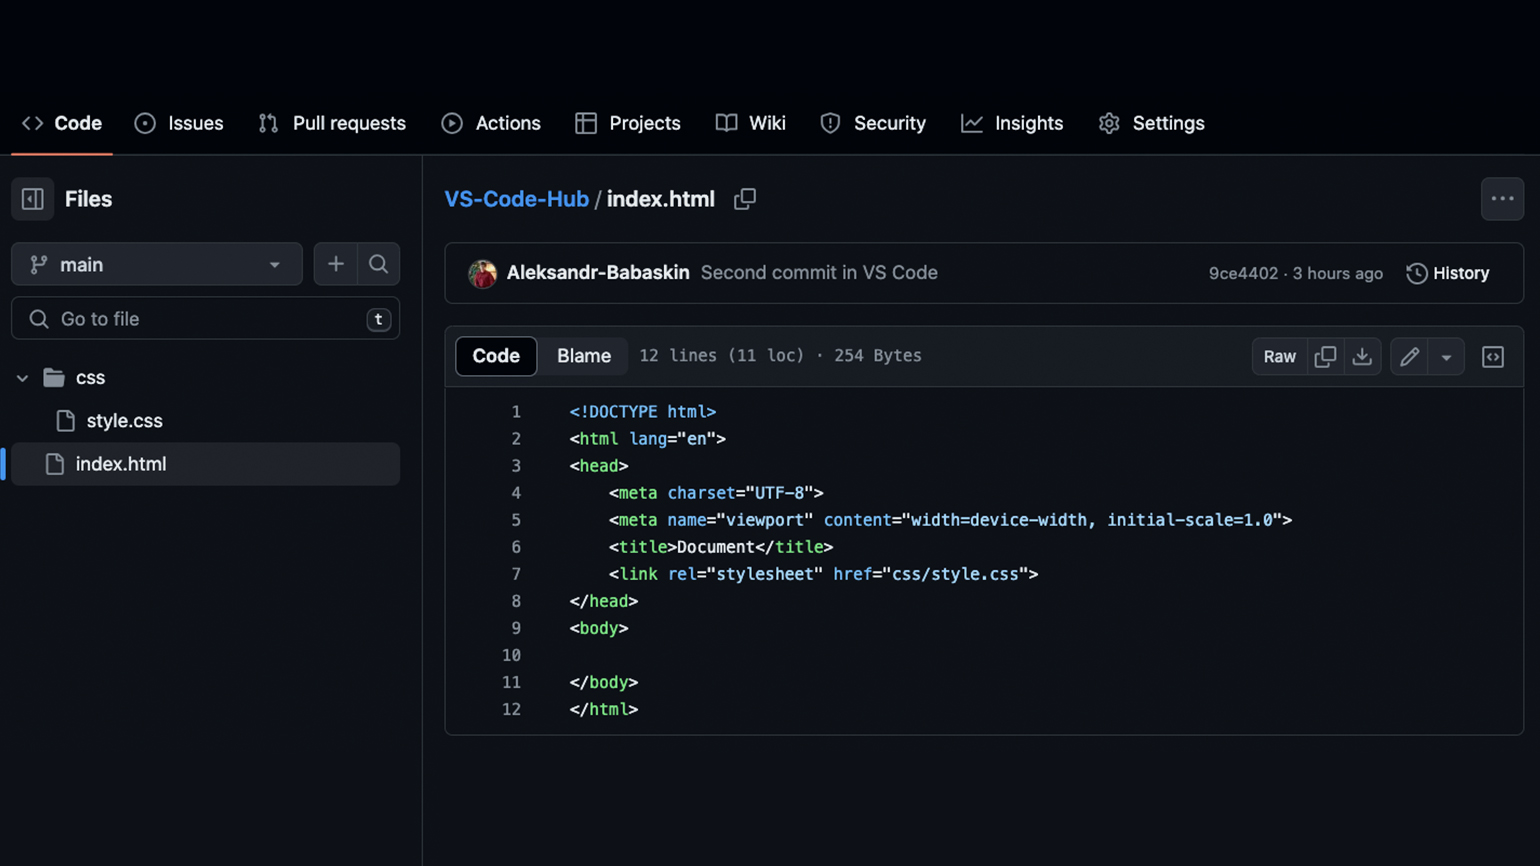
Task: Collapse the file tree sidebar icon
Action: pos(32,199)
